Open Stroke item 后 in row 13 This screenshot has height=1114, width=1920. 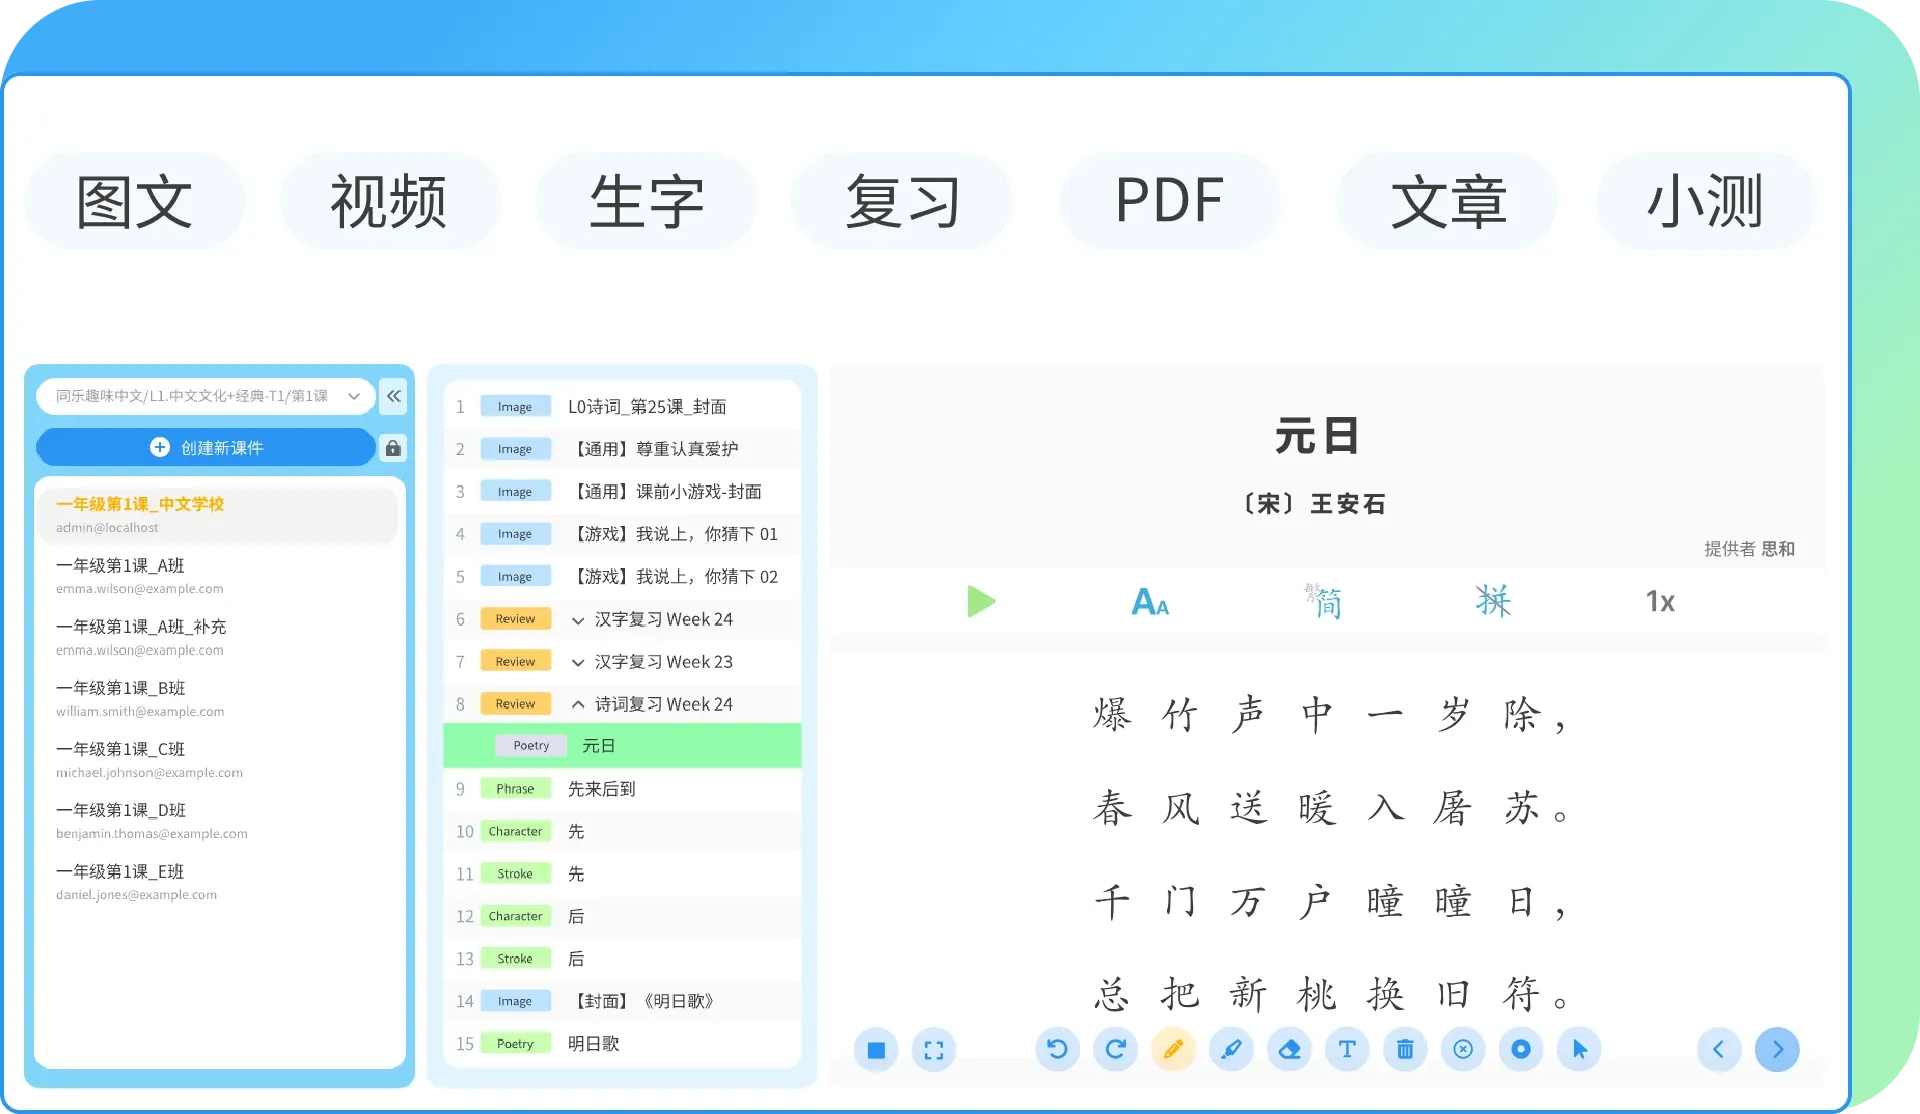[x=622, y=959]
